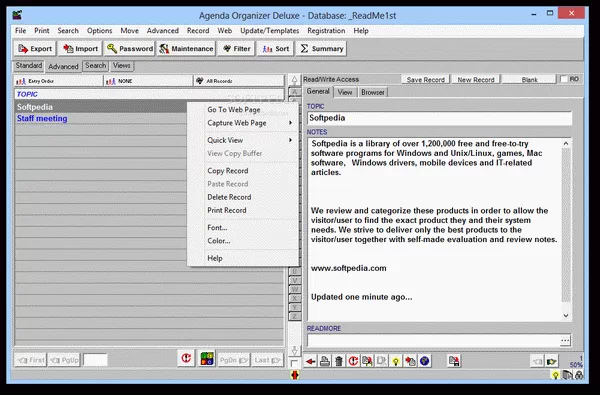This screenshot has width=600, height=395.
Task: Click the Summary sigma button
Action: (x=321, y=49)
